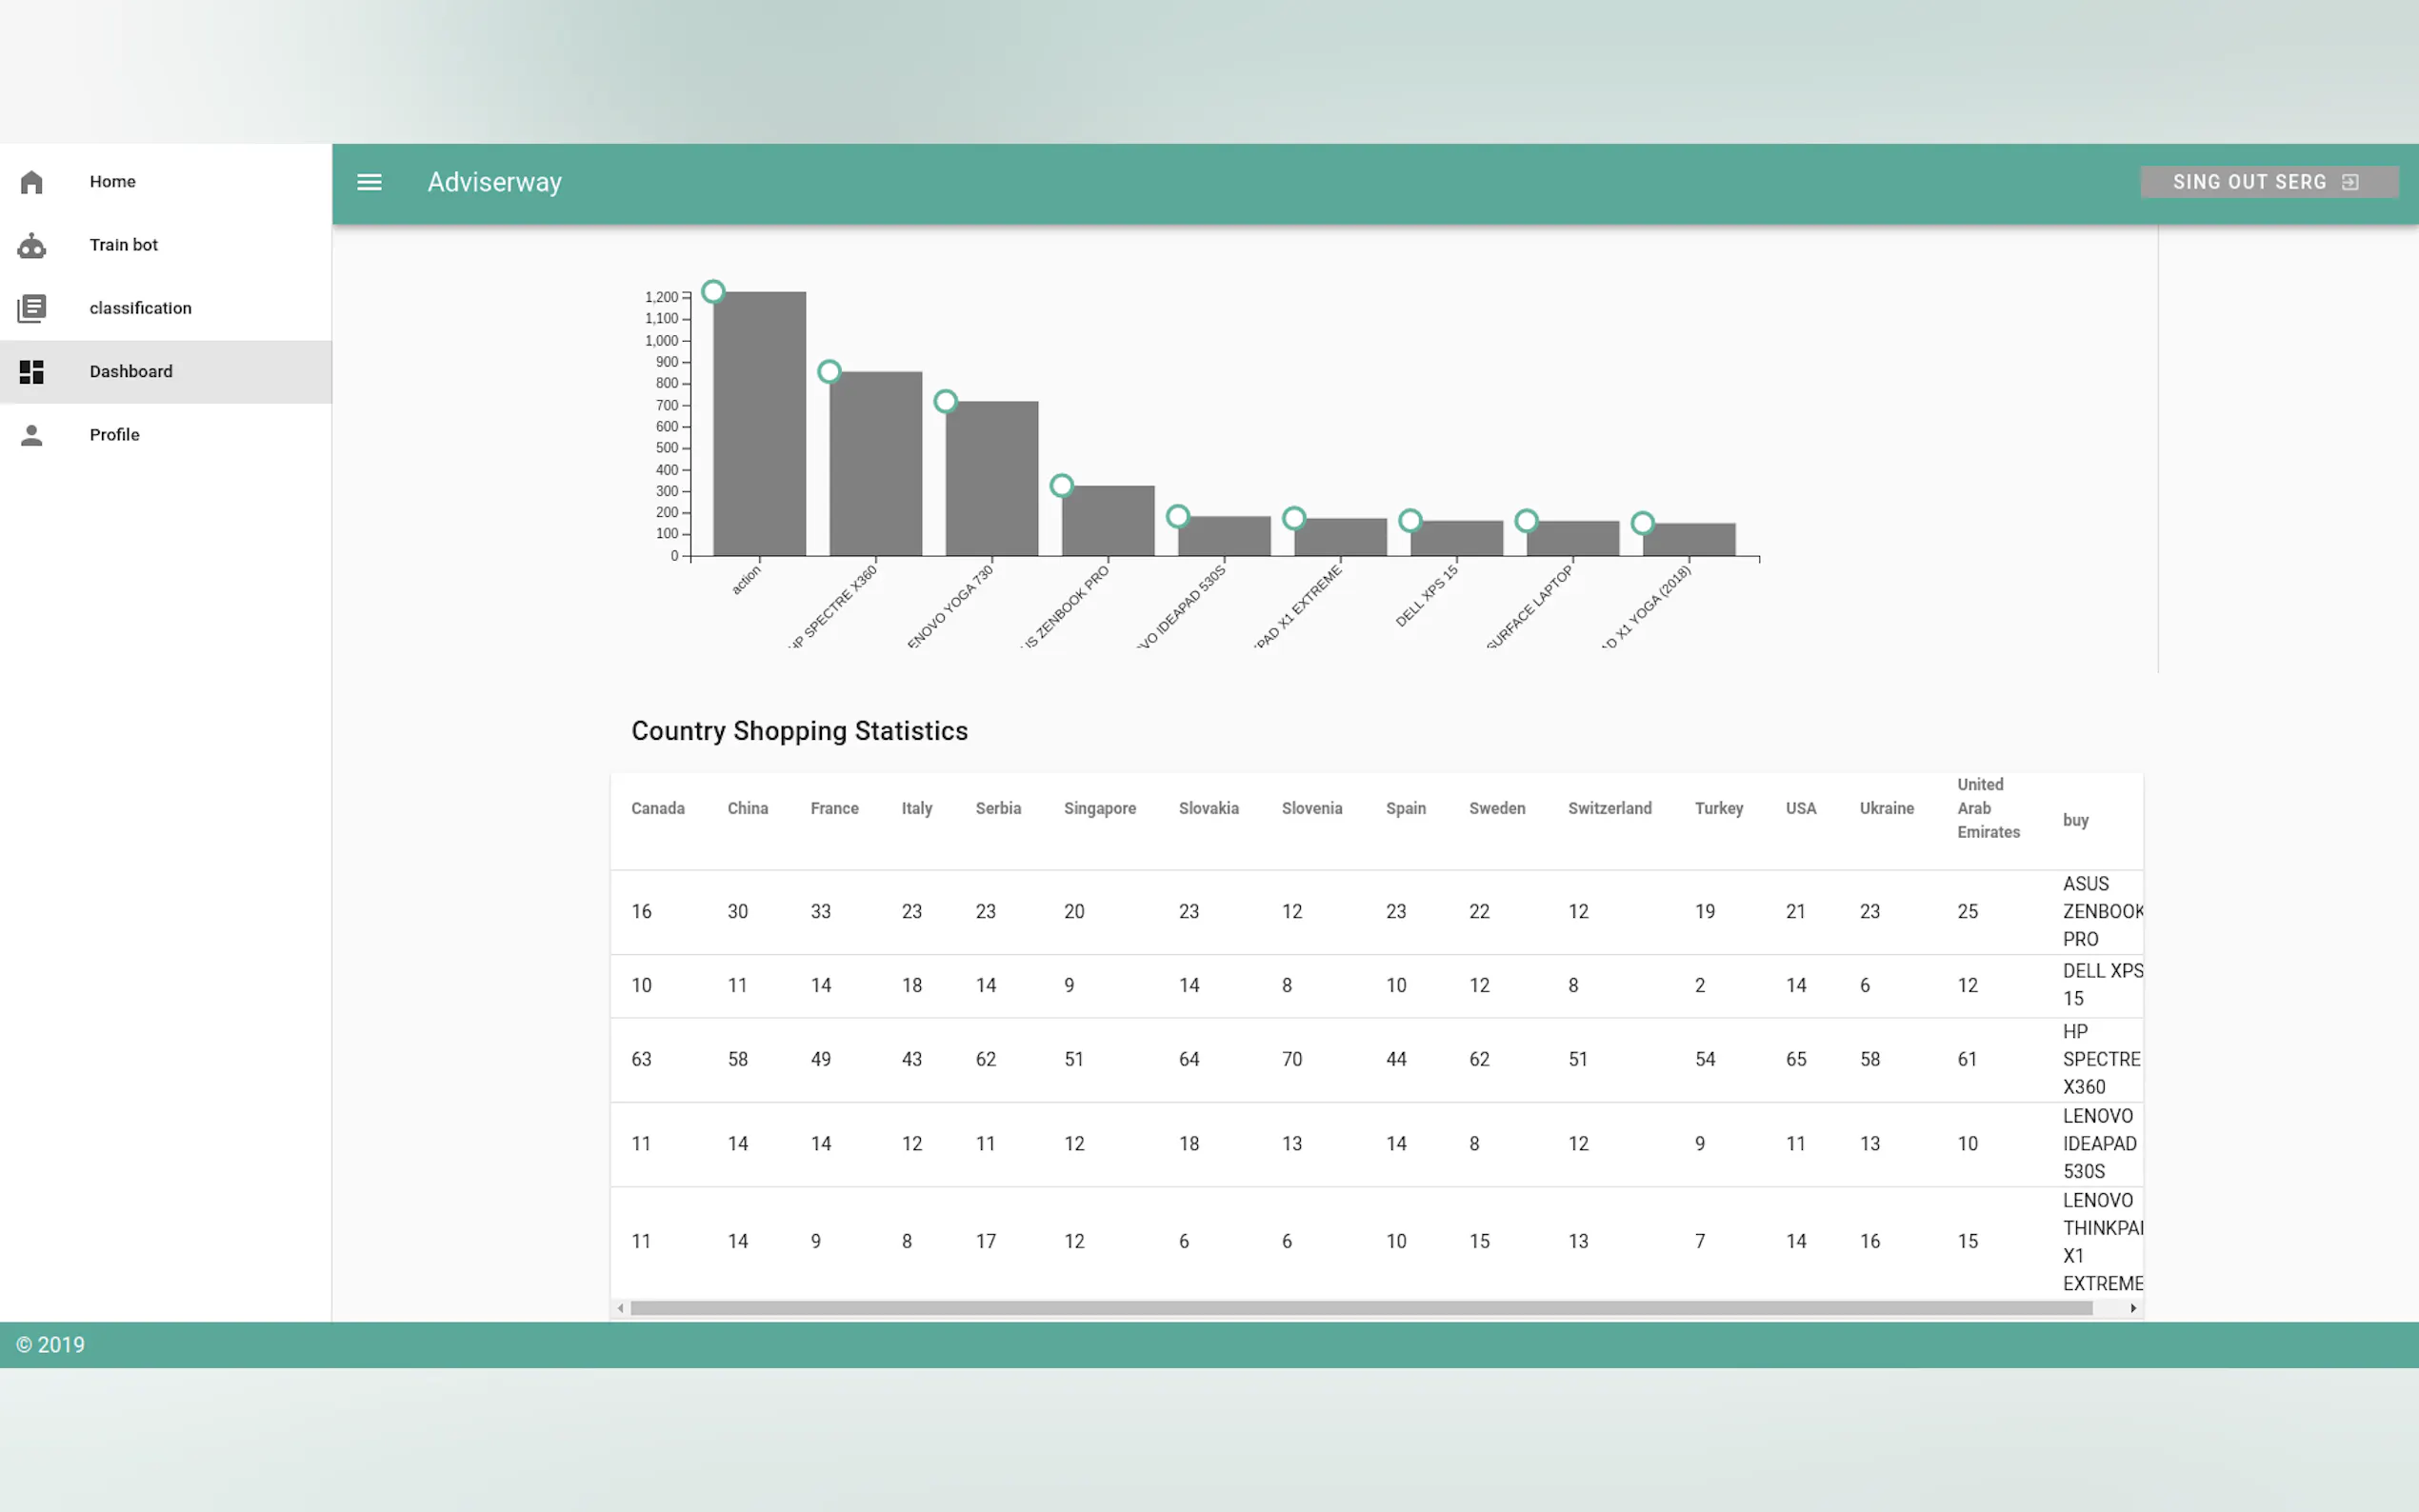Select the DELL XPS 15 gray bar
2419x1512 pixels.
click(1456, 538)
